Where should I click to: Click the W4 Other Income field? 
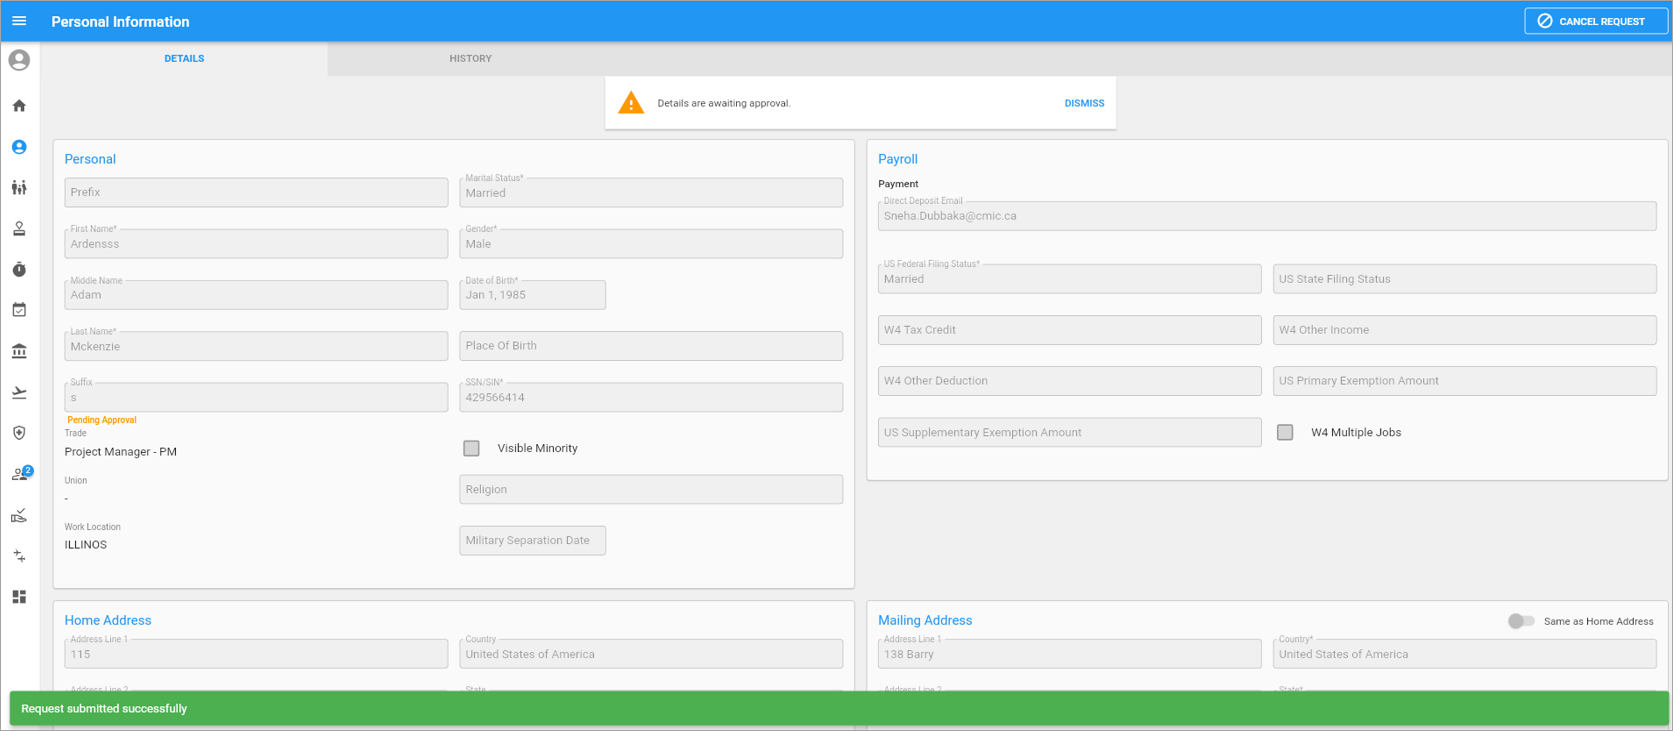pyautogui.click(x=1464, y=330)
